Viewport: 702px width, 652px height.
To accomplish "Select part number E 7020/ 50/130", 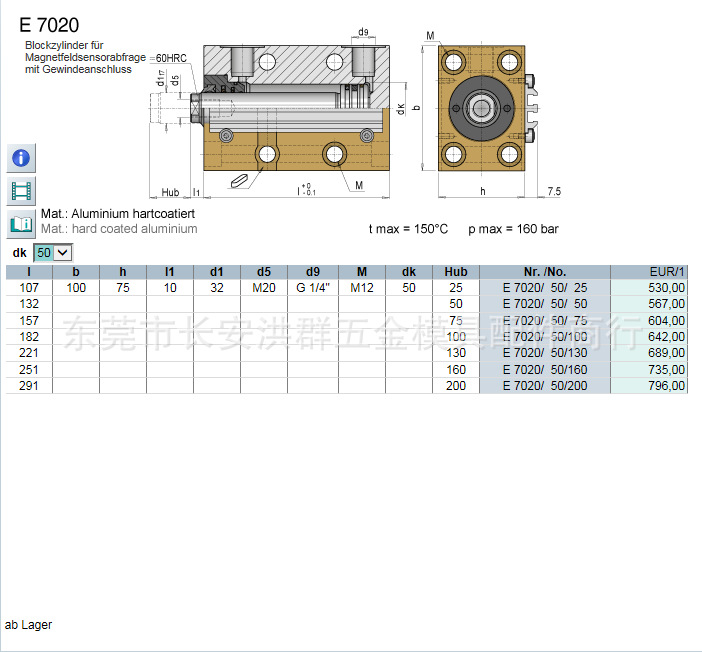I will (545, 353).
